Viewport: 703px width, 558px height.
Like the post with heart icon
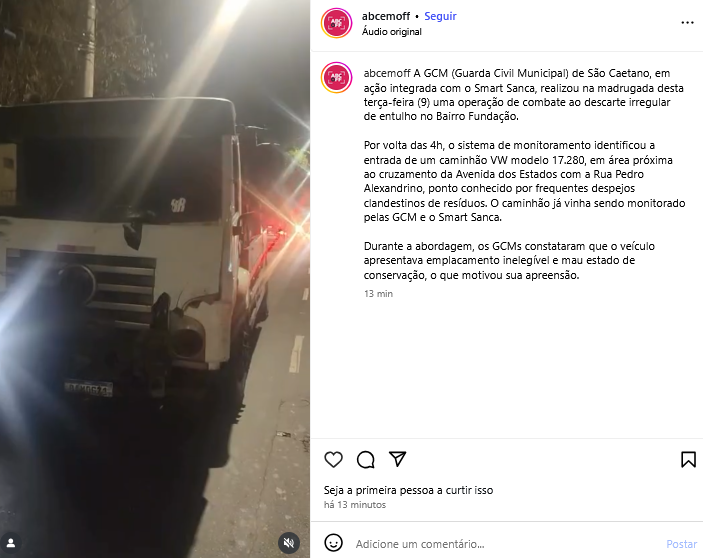click(333, 459)
